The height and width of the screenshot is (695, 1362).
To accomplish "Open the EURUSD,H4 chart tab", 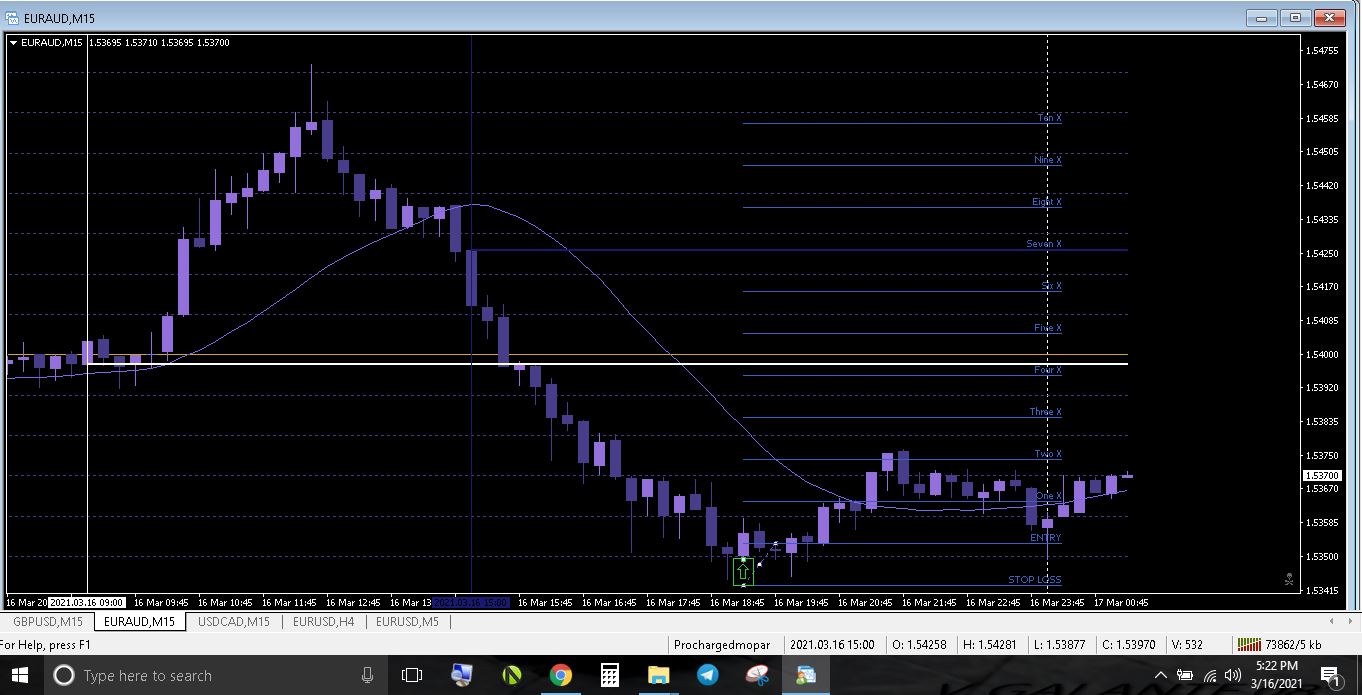I will [x=322, y=621].
